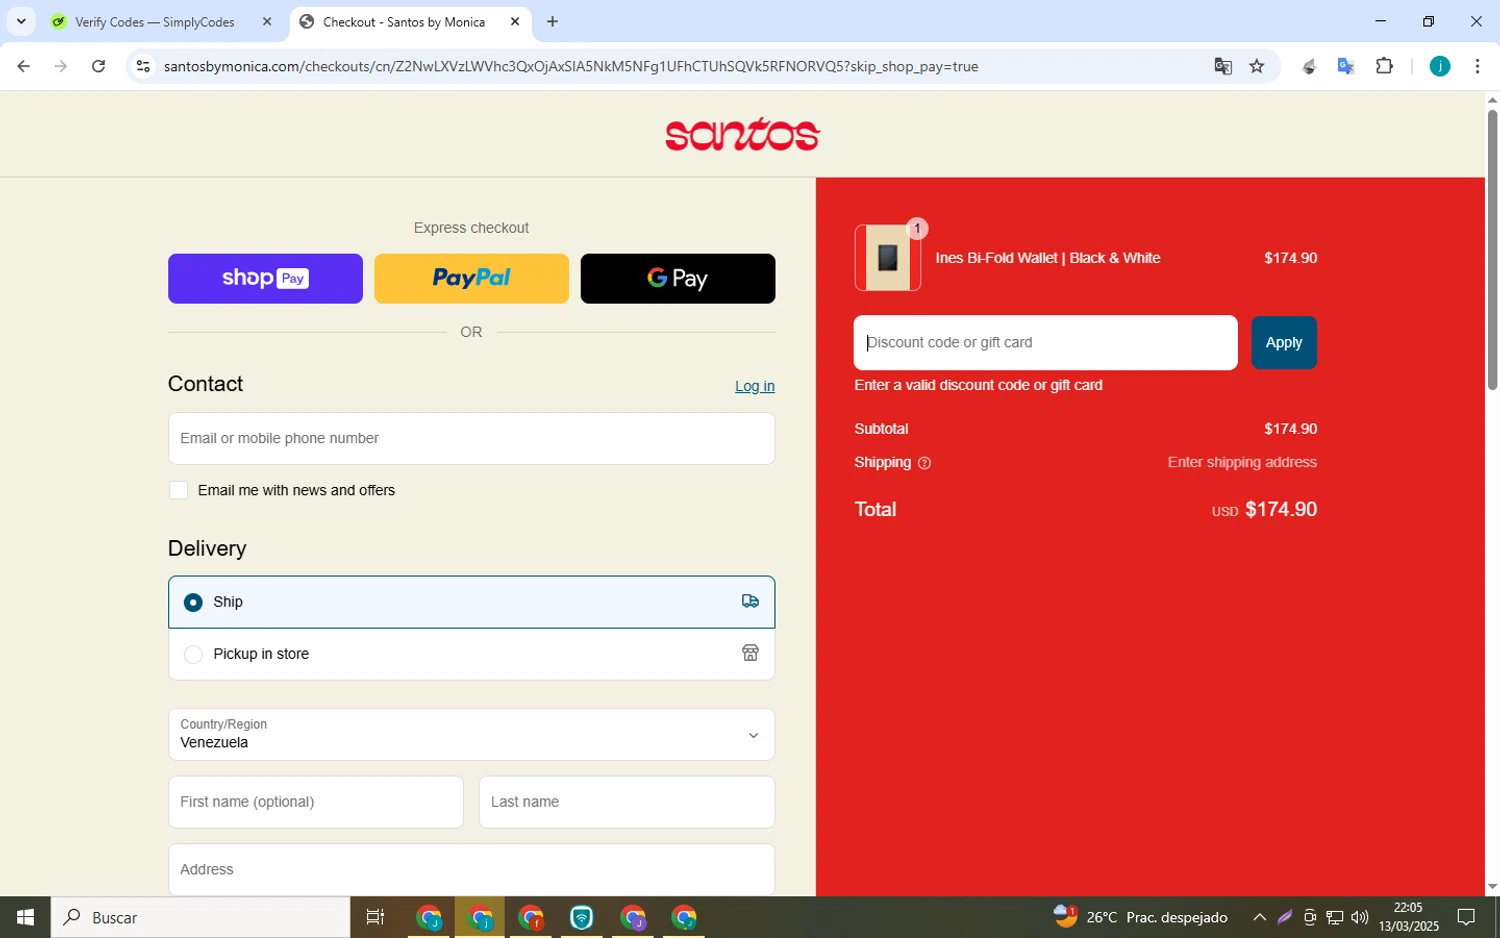Open the Country/Region dropdown
Screen dimensions: 1500x938
pos(471,734)
